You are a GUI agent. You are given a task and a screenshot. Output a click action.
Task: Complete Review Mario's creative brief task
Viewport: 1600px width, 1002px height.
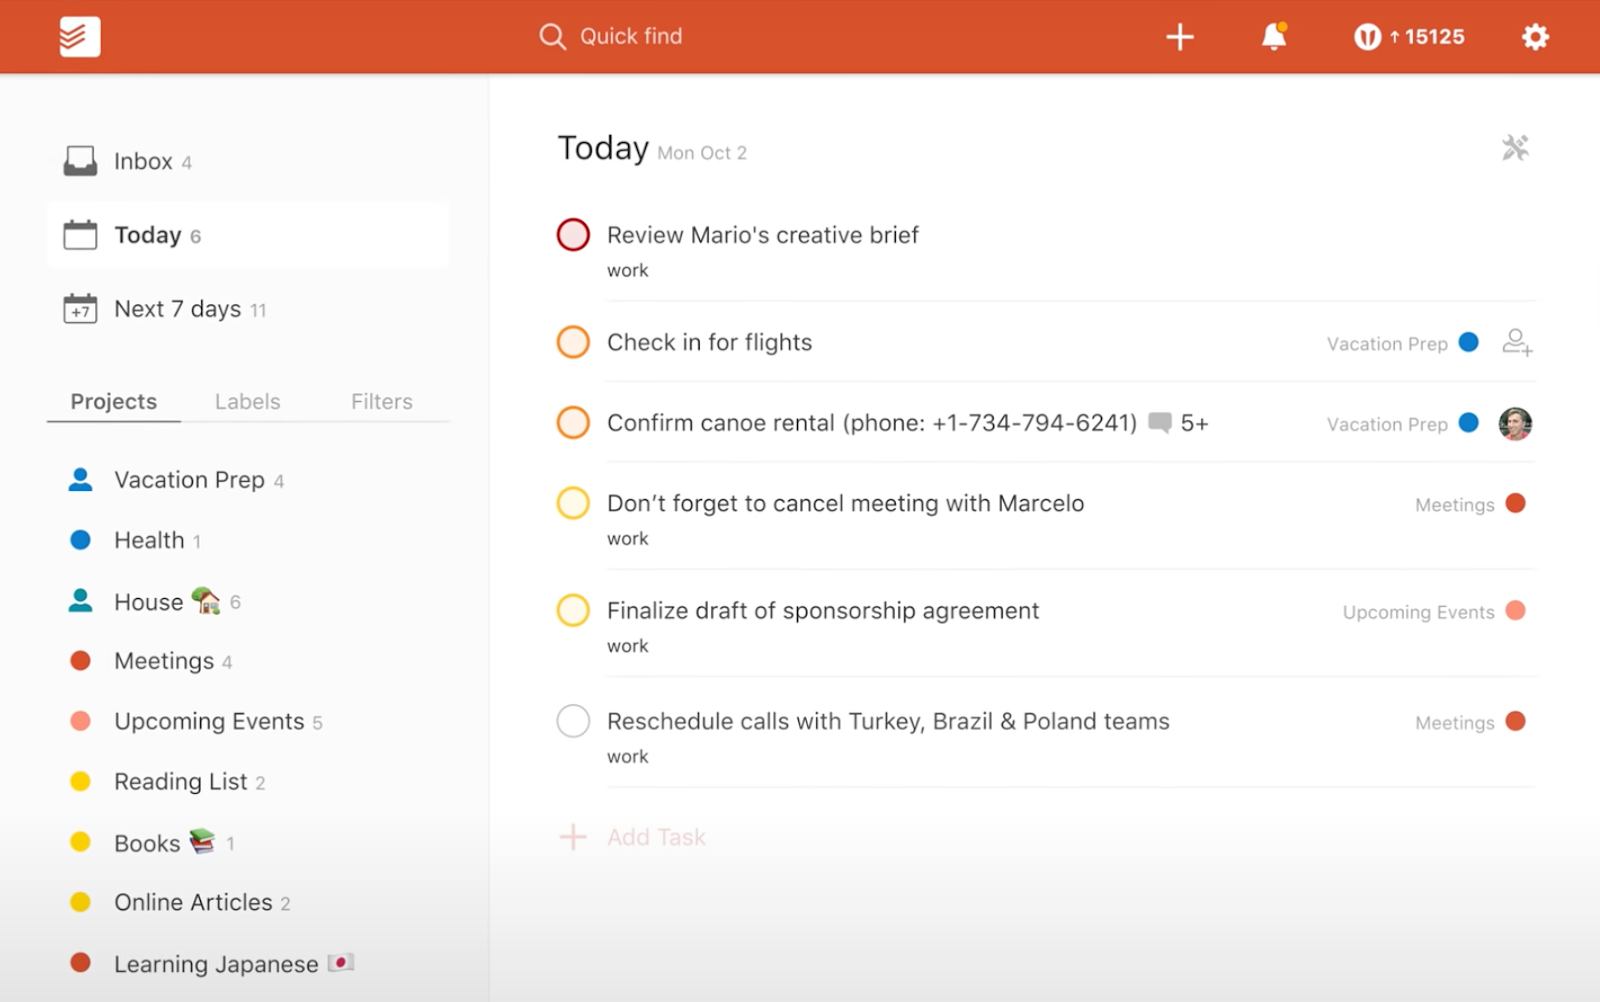tap(573, 235)
